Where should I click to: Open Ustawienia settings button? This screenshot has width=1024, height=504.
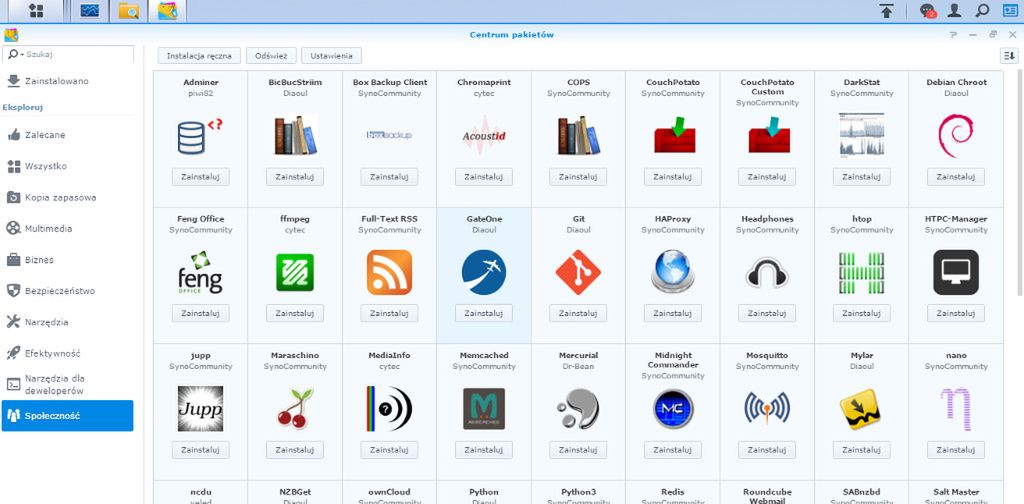click(x=332, y=55)
